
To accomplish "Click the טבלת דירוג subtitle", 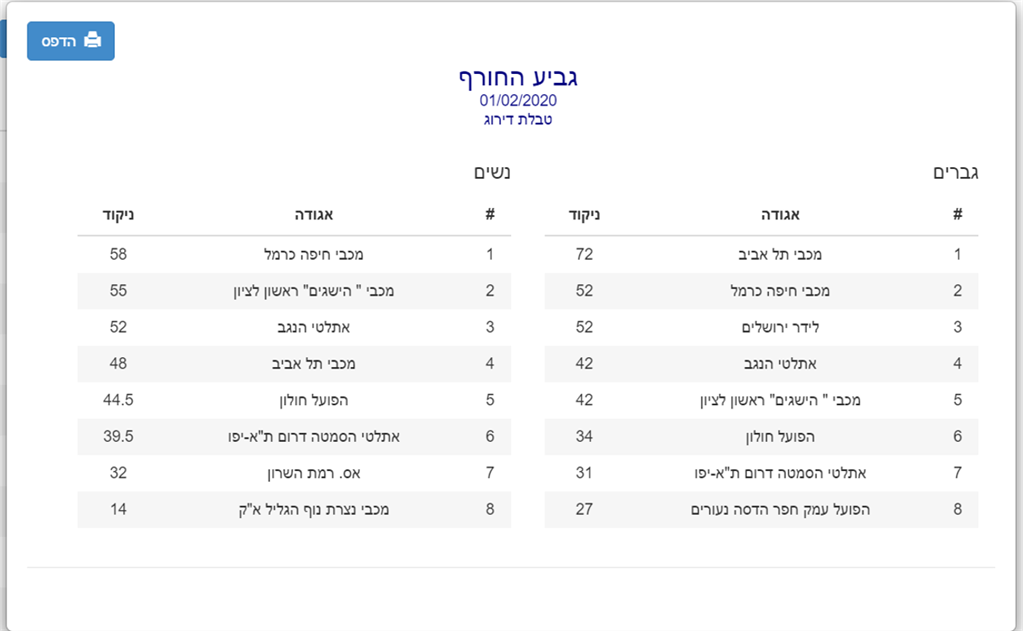I will point(518,119).
